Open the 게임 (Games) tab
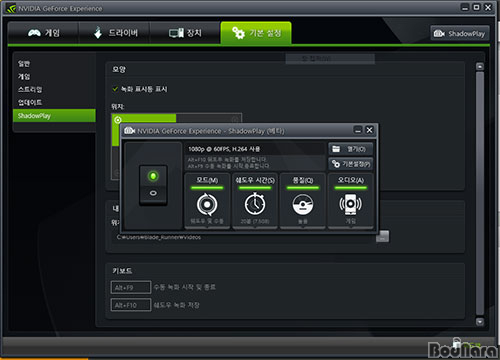The image size is (500, 360). pos(43,33)
